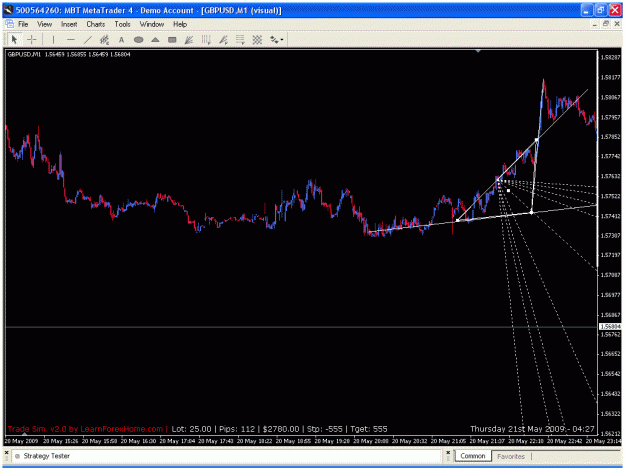Image resolution: width=625 pixels, height=468 pixels.
Task: Open the File menu
Action: [23, 24]
